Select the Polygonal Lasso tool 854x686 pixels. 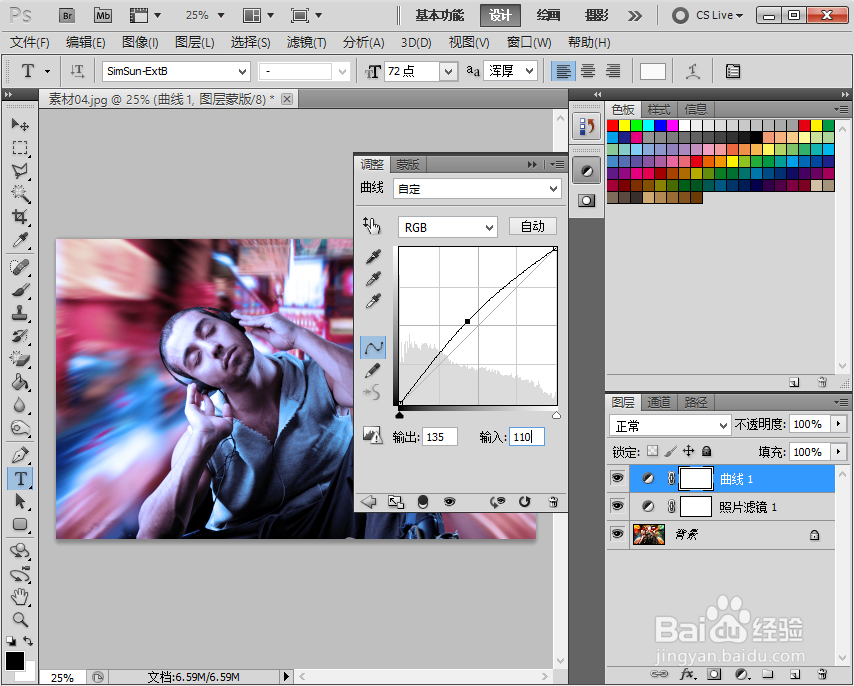pyautogui.click(x=20, y=170)
